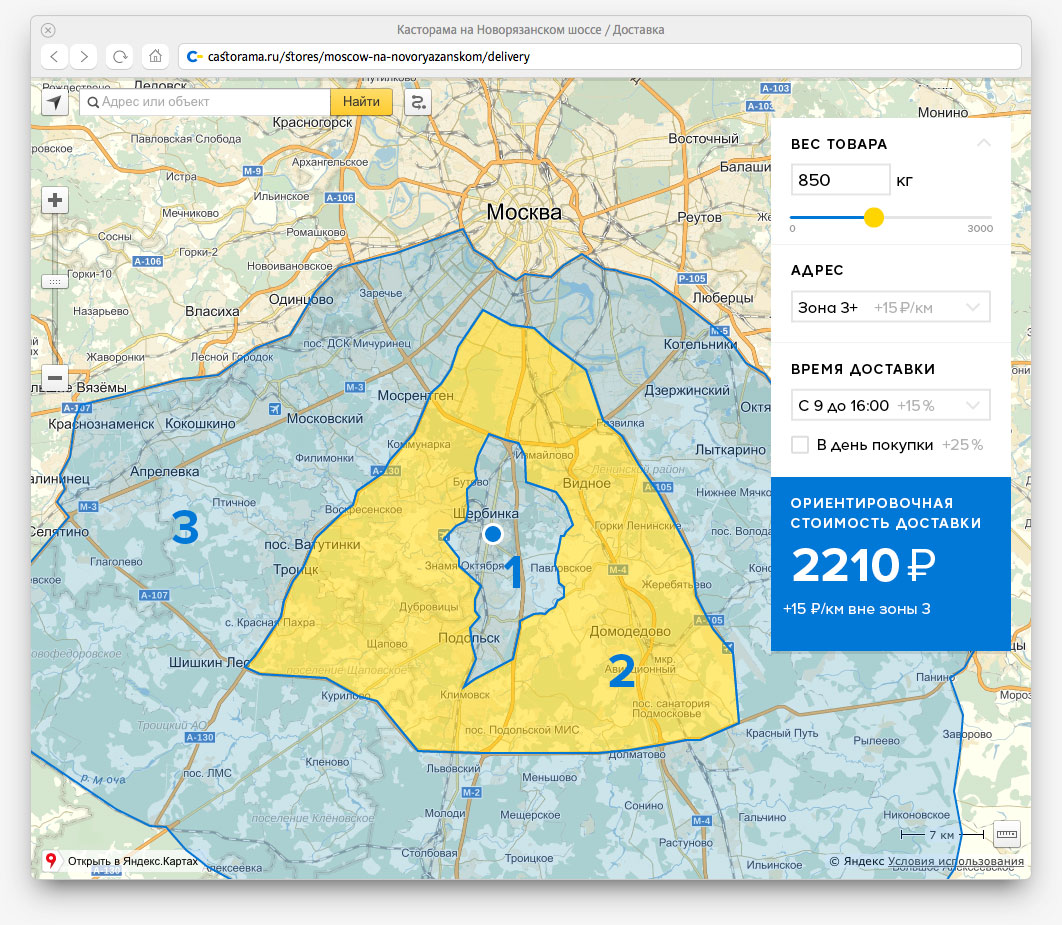
Task: Open the 'С 9 до 16:00' delivery time dropdown
Action: pyautogui.click(x=890, y=406)
